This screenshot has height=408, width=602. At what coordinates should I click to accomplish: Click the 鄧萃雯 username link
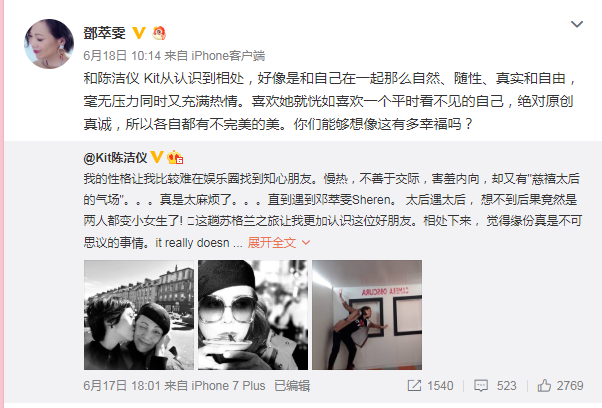click(x=104, y=33)
